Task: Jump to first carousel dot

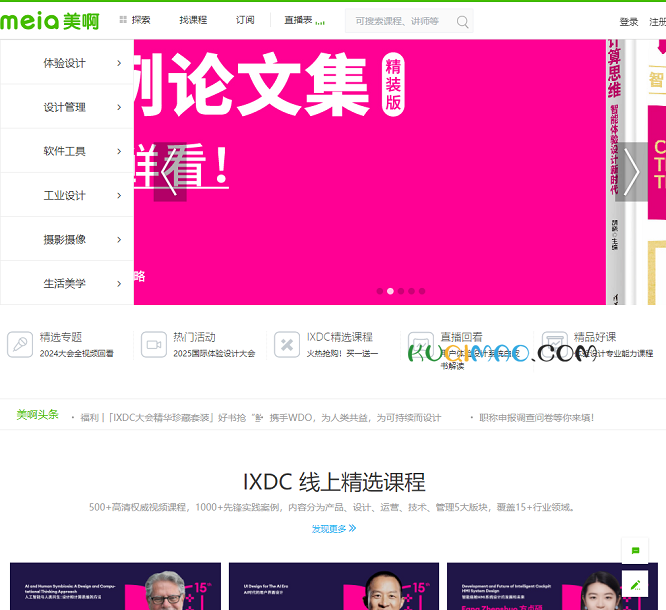Action: (380, 291)
